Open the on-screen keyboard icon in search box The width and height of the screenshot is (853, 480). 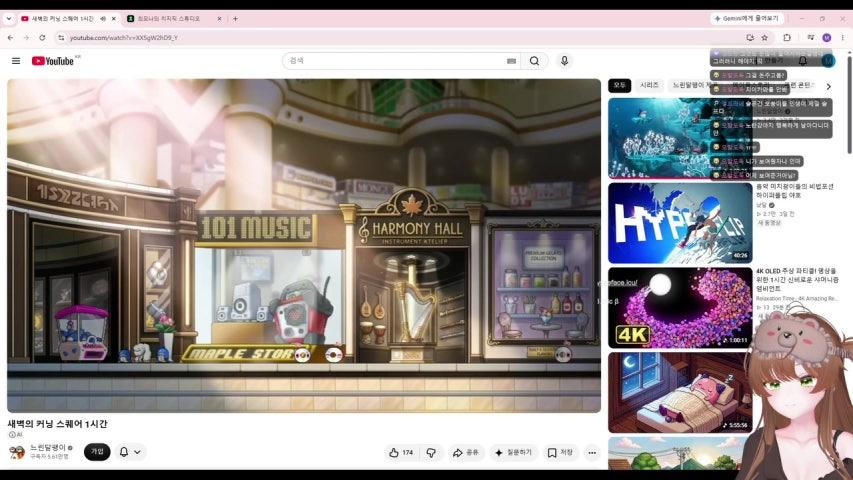click(511, 61)
